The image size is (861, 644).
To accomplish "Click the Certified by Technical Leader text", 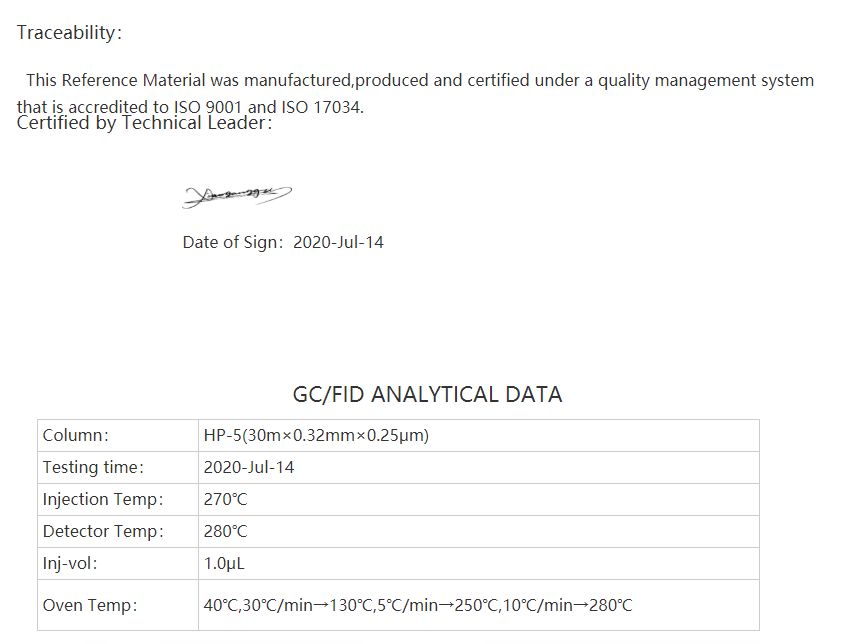I will [x=144, y=123].
